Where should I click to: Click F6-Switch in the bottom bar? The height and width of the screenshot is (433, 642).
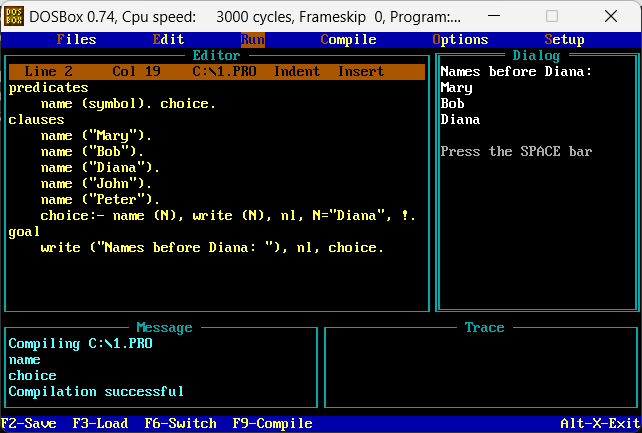point(181,423)
